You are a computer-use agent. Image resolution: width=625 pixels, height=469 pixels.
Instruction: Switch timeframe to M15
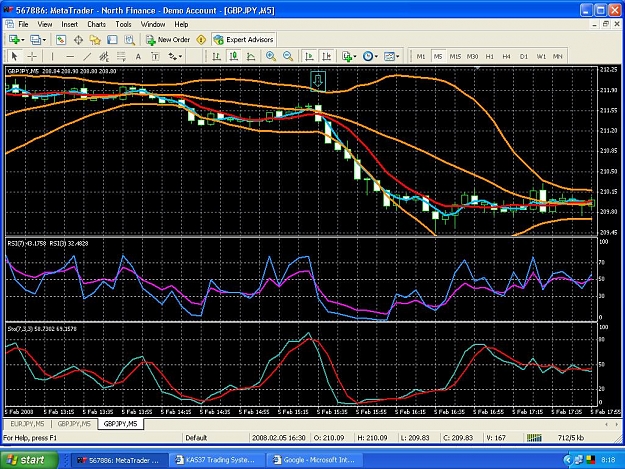pos(455,57)
